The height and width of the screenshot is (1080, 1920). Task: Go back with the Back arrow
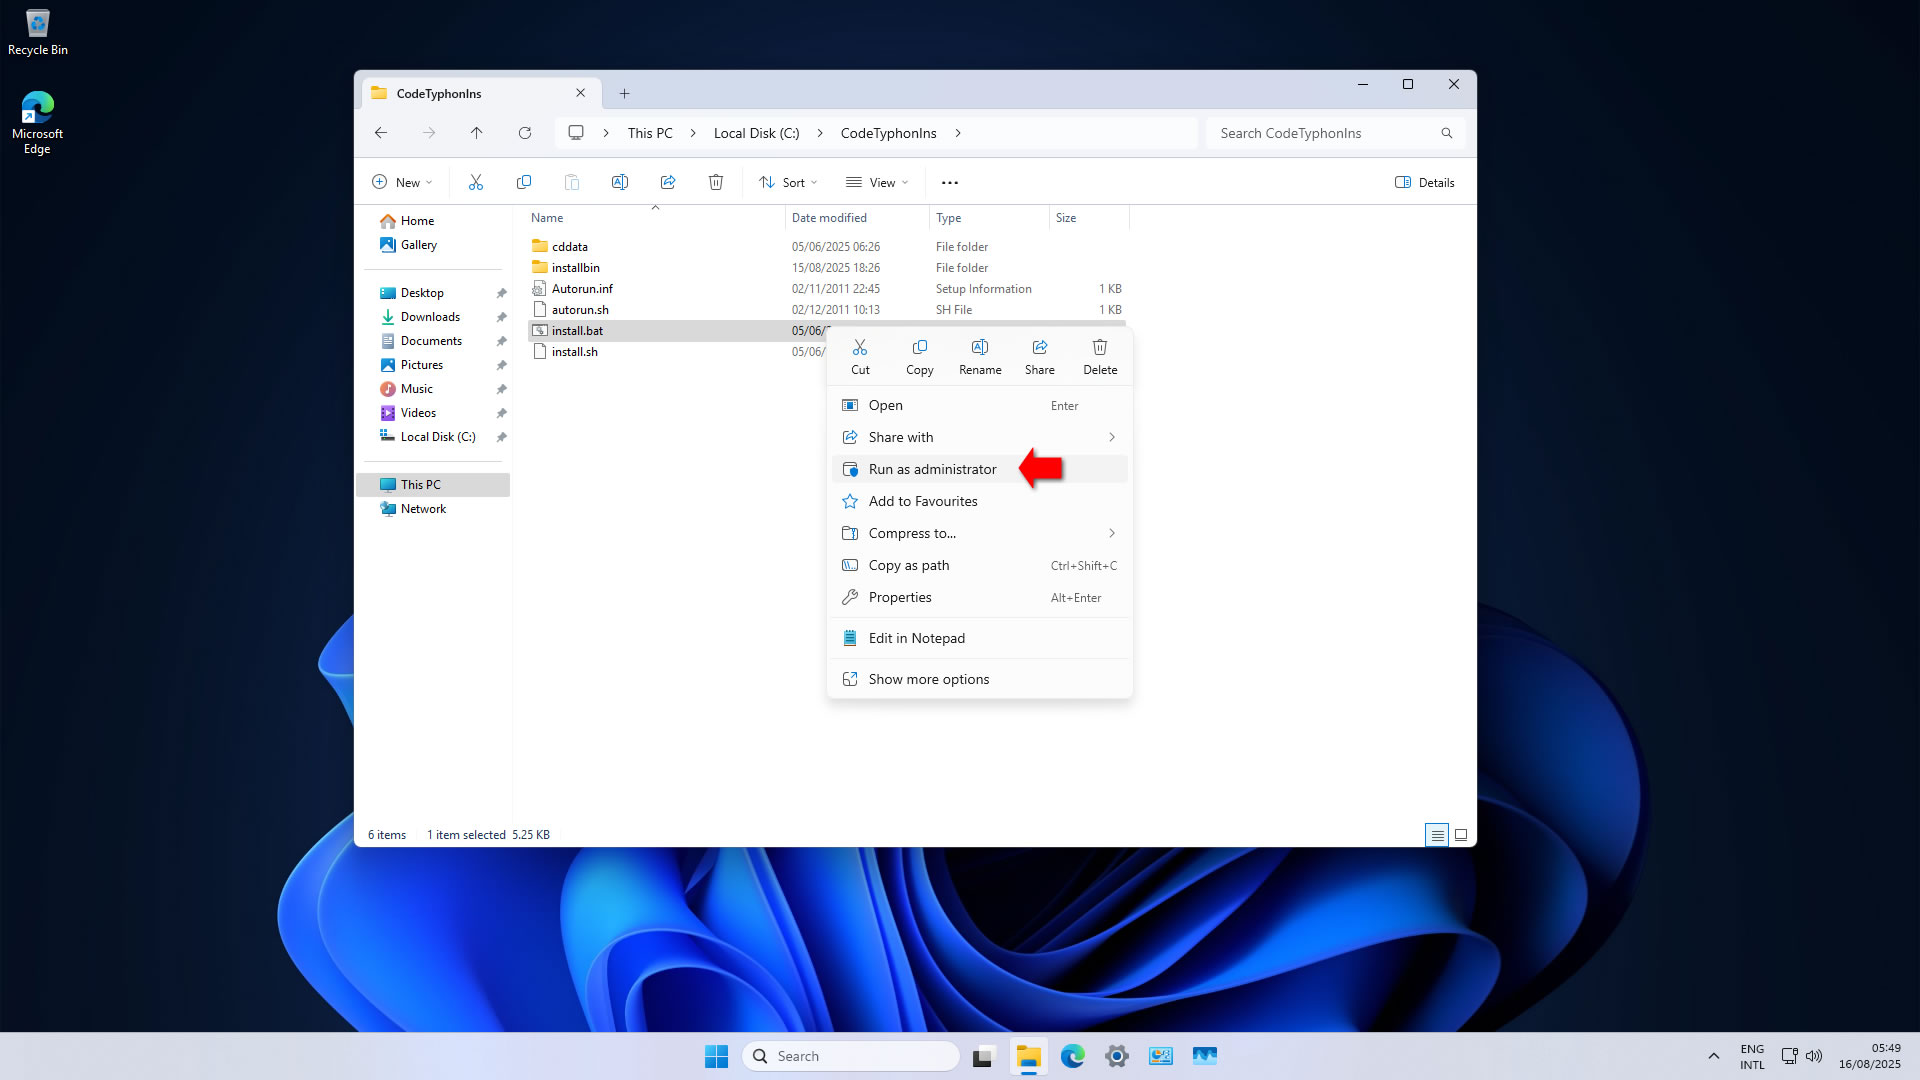381,133
